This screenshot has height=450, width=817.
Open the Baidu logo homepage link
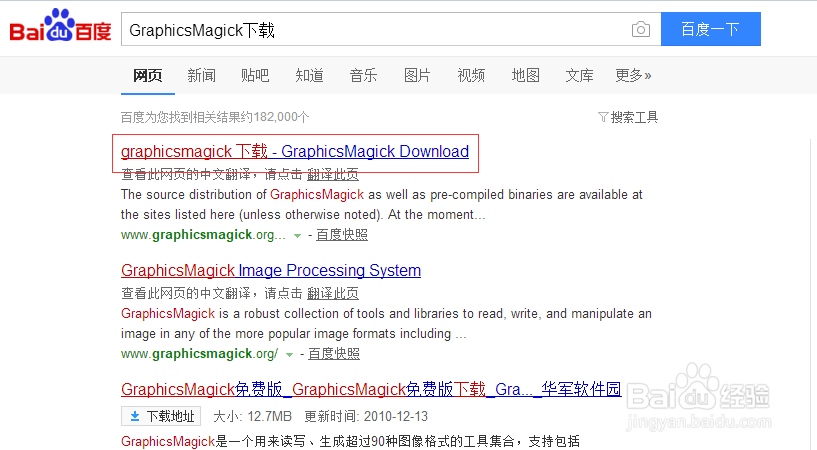[60, 26]
